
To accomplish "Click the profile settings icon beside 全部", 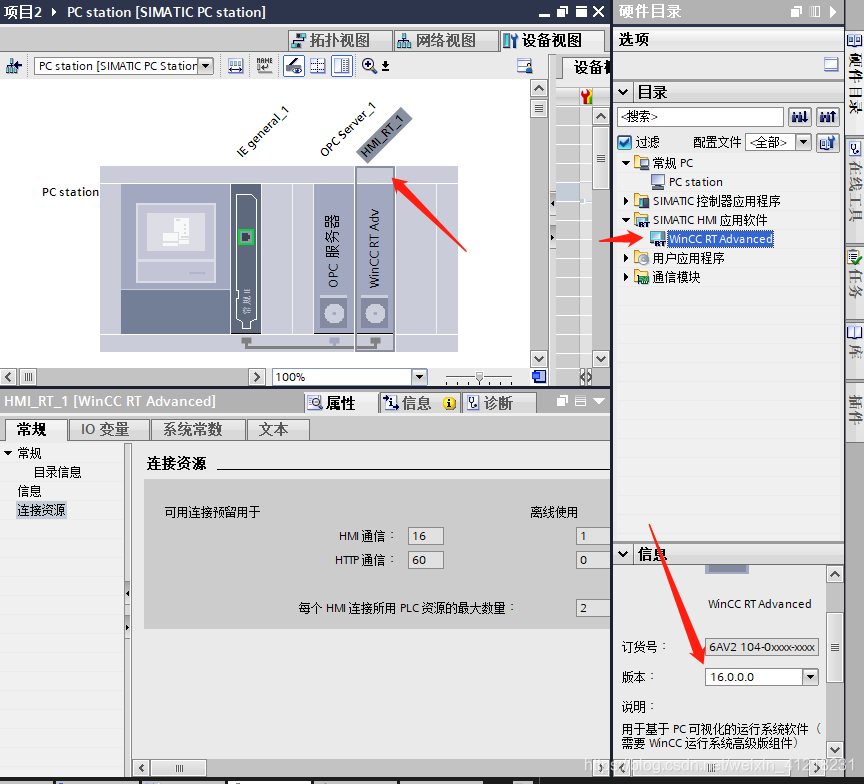I will (x=827, y=143).
